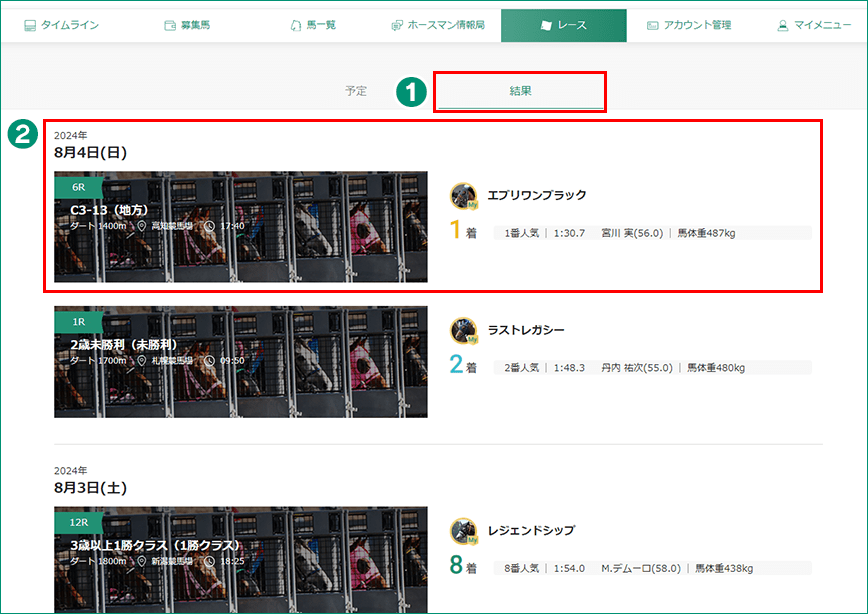Click the 1番人気 popularity text
The height and width of the screenshot is (614, 868).
coord(521,233)
